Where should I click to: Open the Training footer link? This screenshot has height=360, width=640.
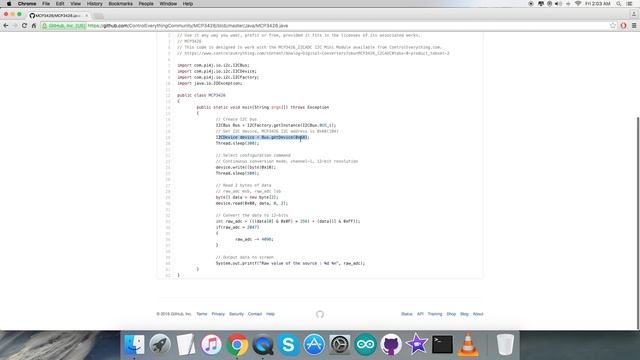[435, 314]
